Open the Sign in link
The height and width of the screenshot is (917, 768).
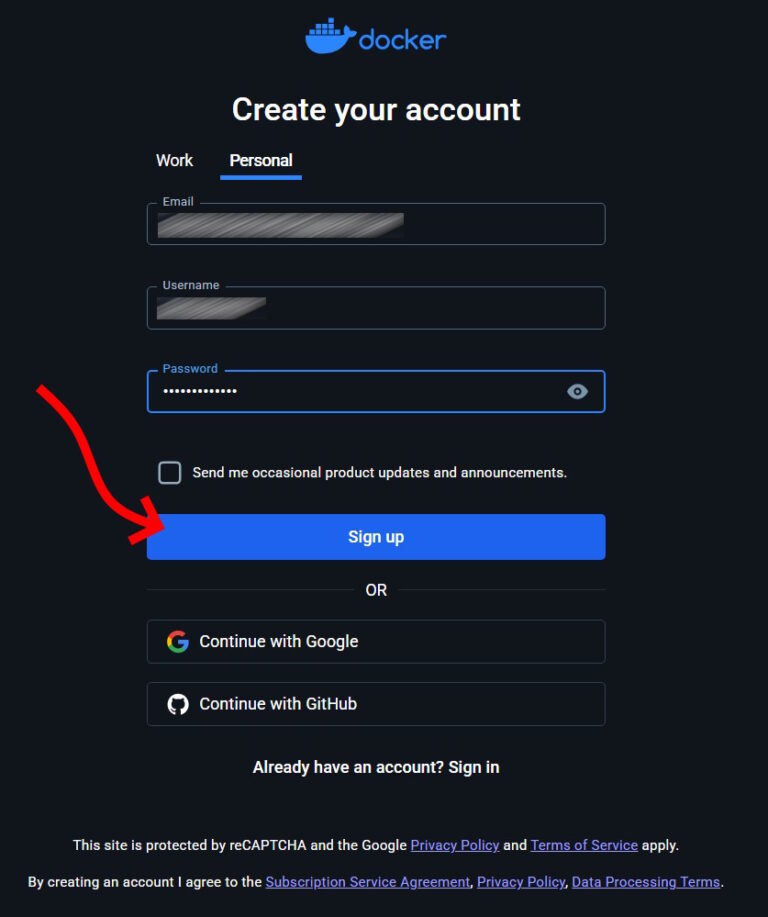[474, 767]
